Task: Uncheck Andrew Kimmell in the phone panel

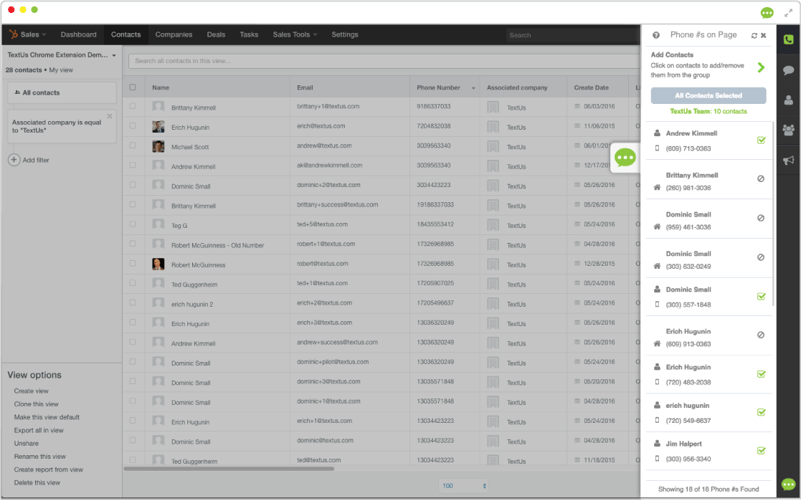Action: [761, 140]
